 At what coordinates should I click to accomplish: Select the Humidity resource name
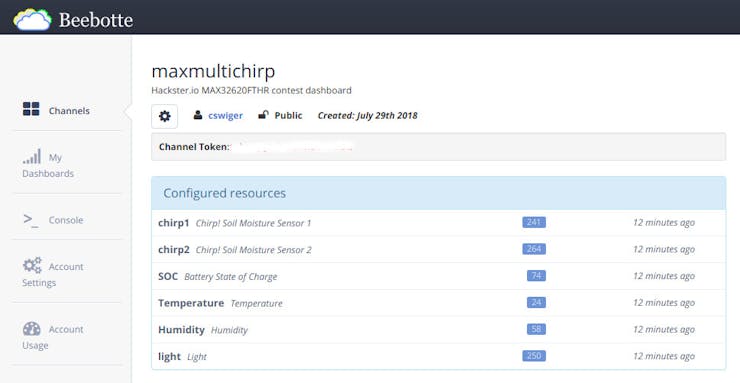click(181, 329)
